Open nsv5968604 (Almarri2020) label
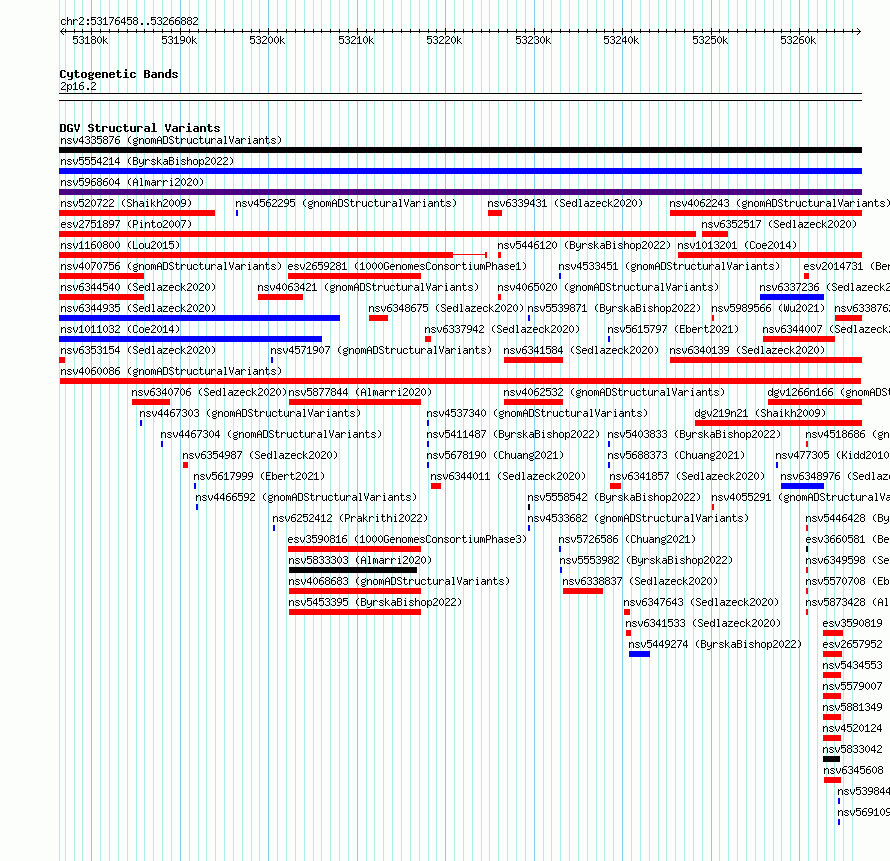The height and width of the screenshot is (861, 890). point(132,182)
